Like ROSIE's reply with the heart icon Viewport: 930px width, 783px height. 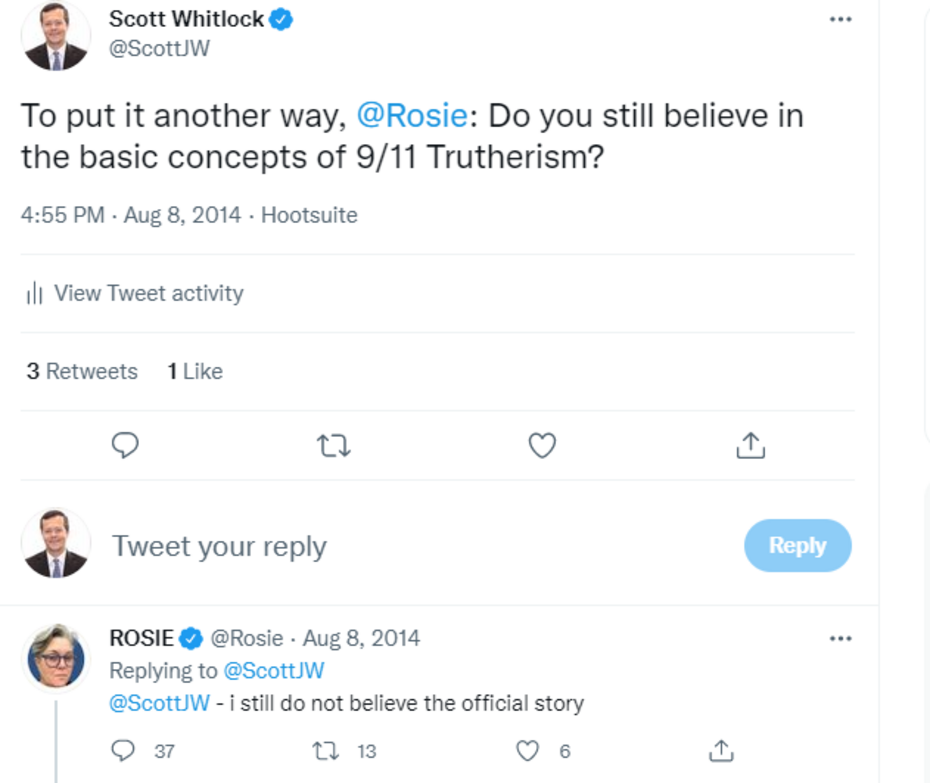pos(529,750)
